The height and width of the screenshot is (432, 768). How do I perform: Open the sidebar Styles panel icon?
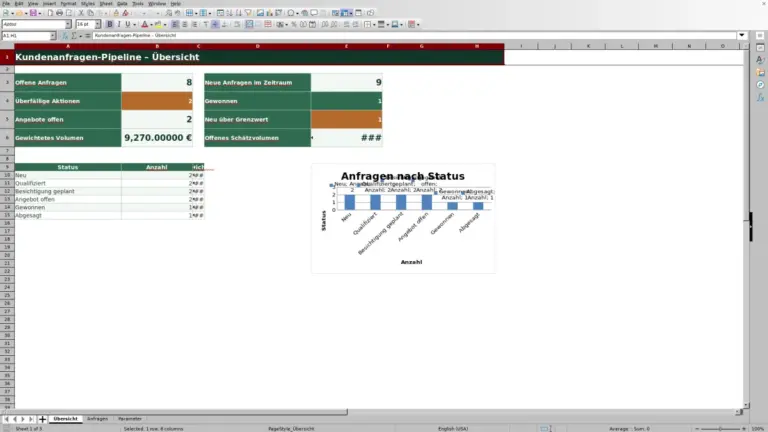pos(760,60)
